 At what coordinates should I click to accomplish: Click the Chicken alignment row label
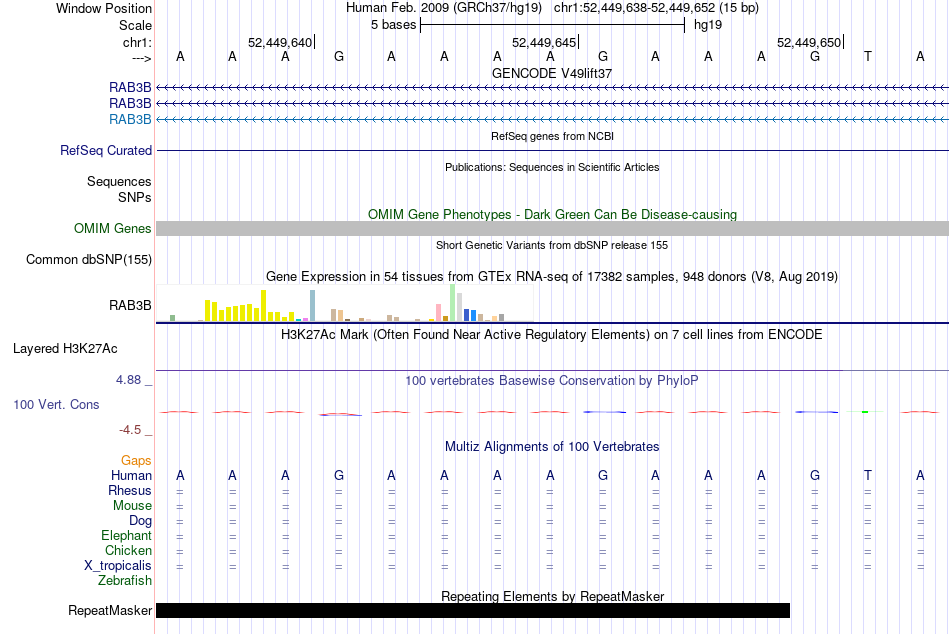(x=128, y=550)
